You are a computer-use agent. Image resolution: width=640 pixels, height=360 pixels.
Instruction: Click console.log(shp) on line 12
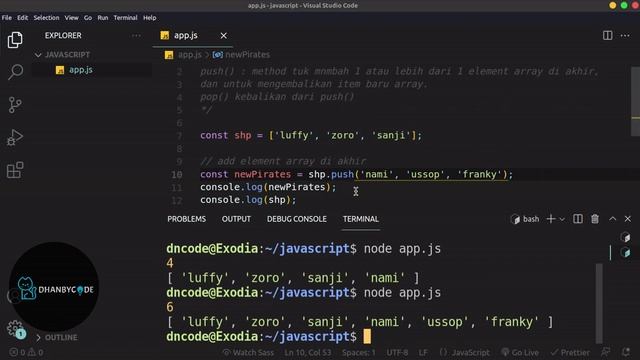248,200
